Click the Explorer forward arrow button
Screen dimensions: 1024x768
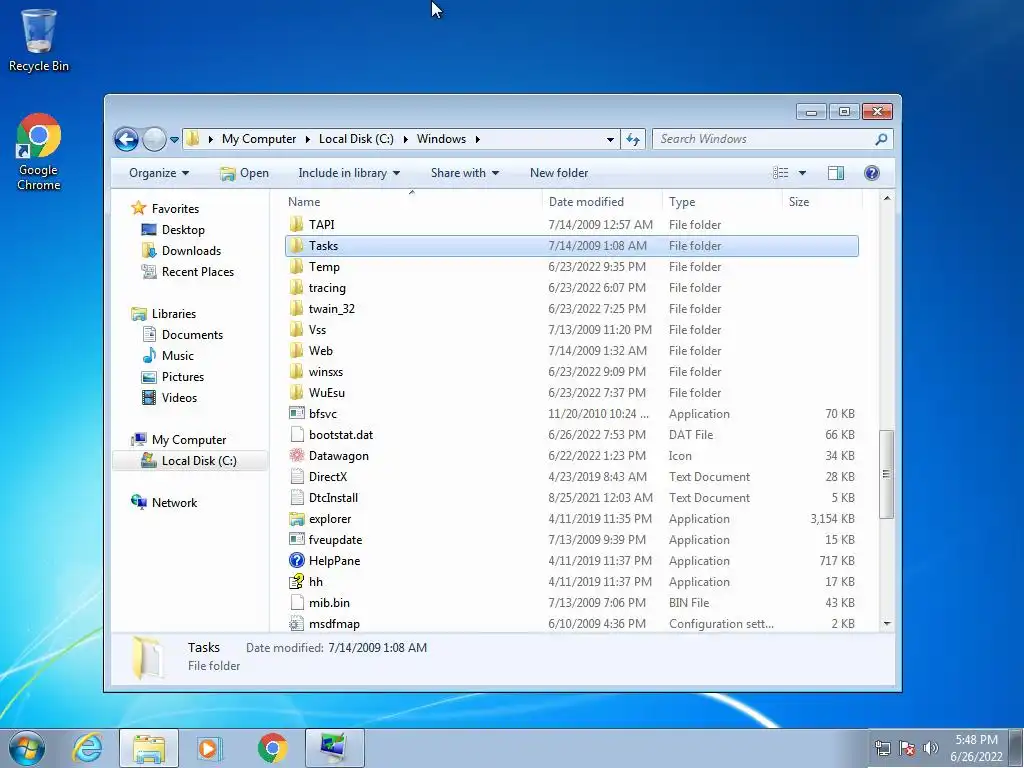154,139
